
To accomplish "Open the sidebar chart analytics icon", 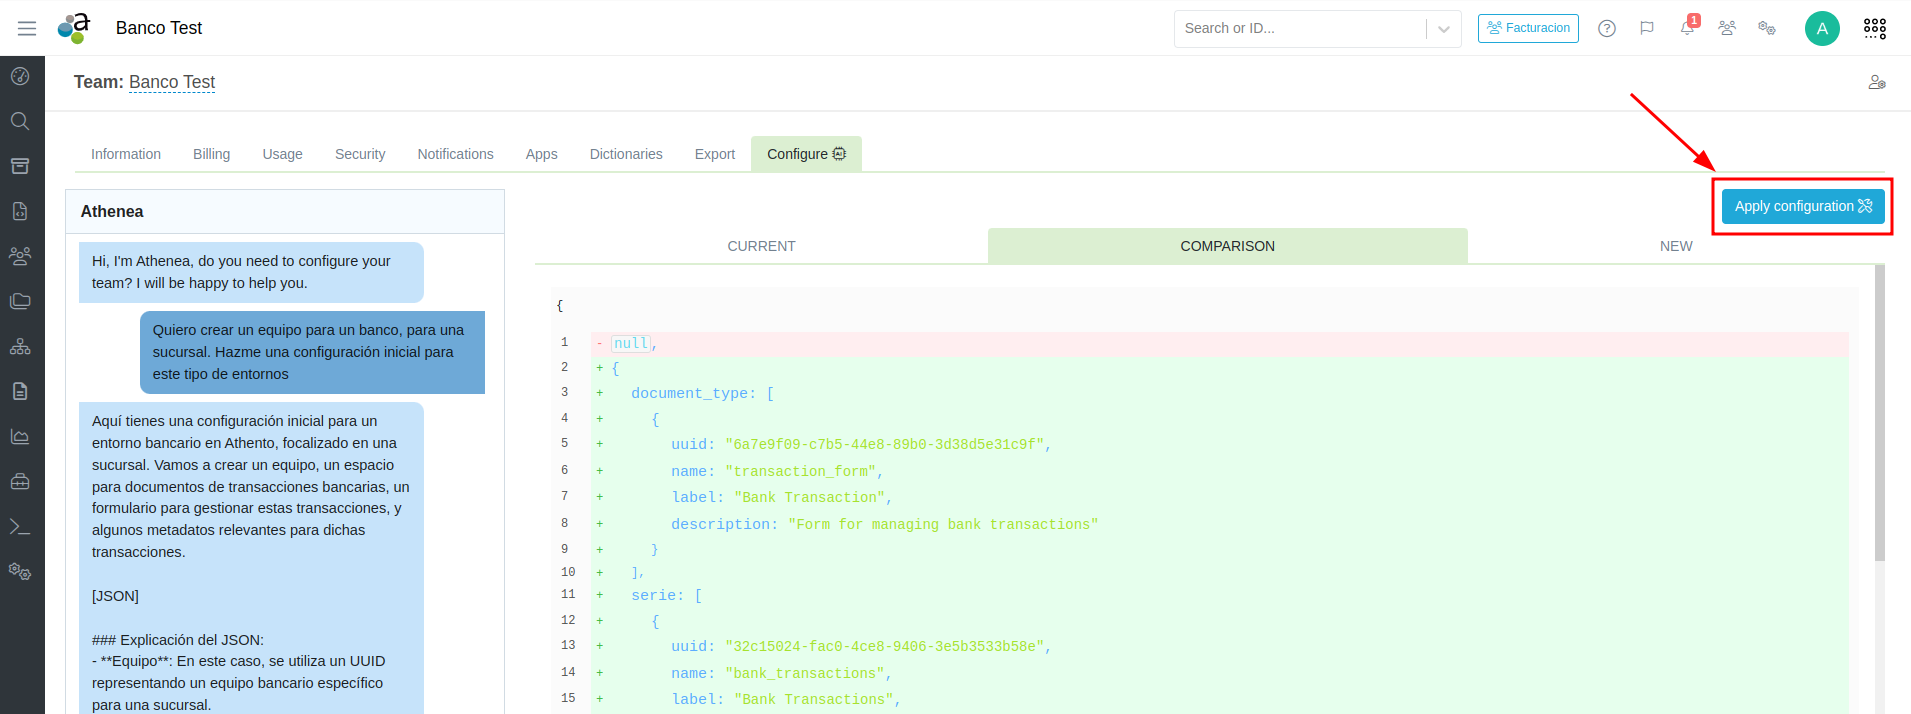I will 20,437.
